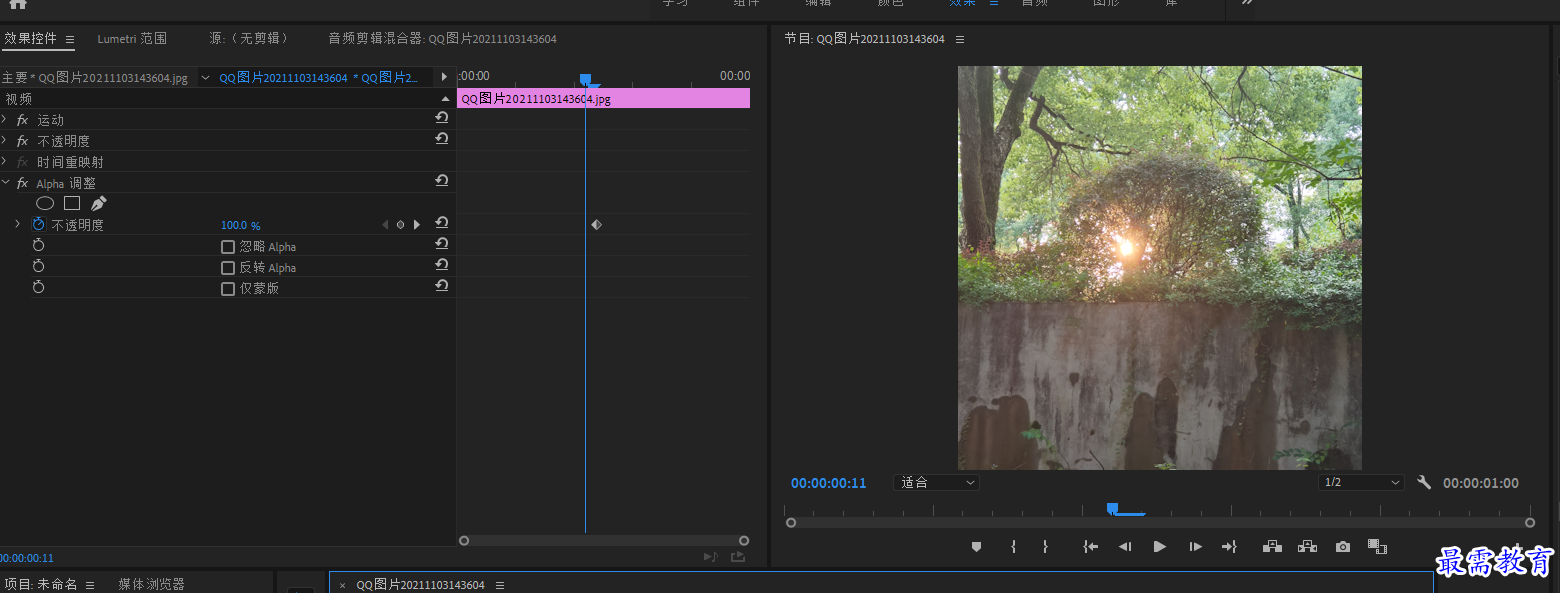This screenshot has height=593, width=1560.
Task: Click the Extract button
Action: pyautogui.click(x=1307, y=547)
